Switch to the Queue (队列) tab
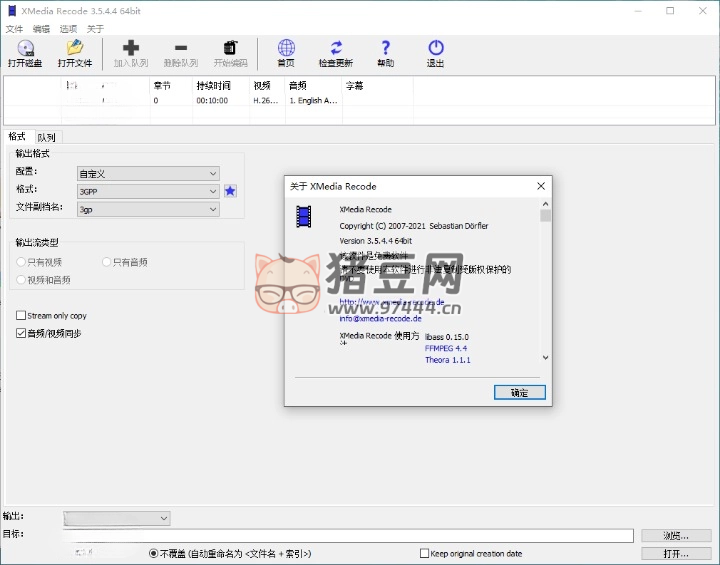The height and width of the screenshot is (565, 720). click(47, 137)
